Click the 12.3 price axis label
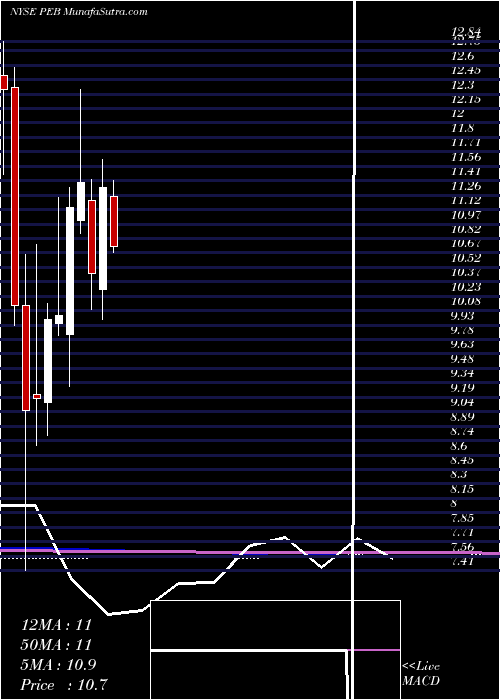The width and height of the screenshot is (500, 700). [x=462, y=84]
